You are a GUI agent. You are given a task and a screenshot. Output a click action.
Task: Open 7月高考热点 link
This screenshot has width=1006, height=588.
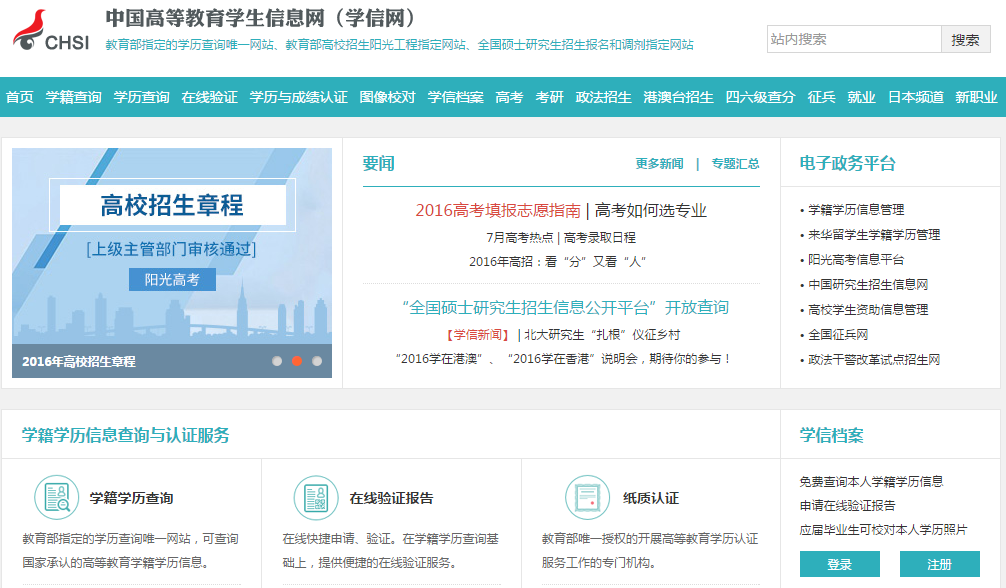520,238
